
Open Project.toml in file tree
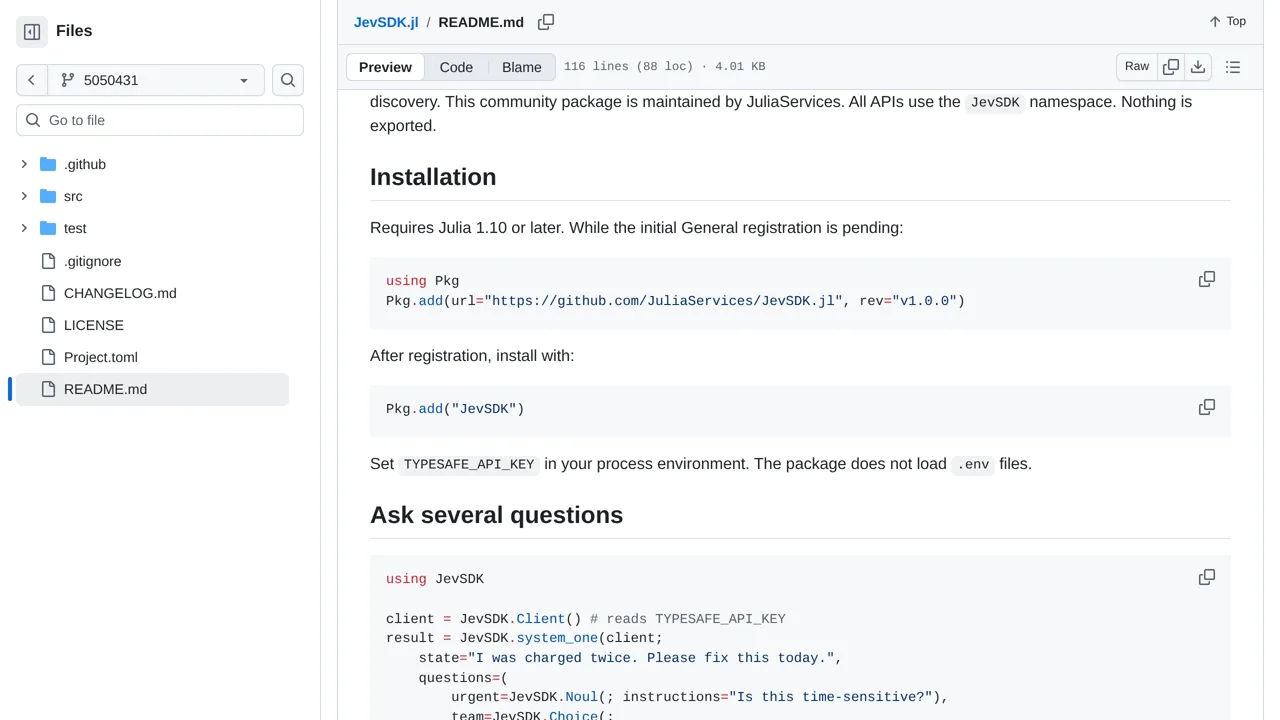click(x=101, y=357)
